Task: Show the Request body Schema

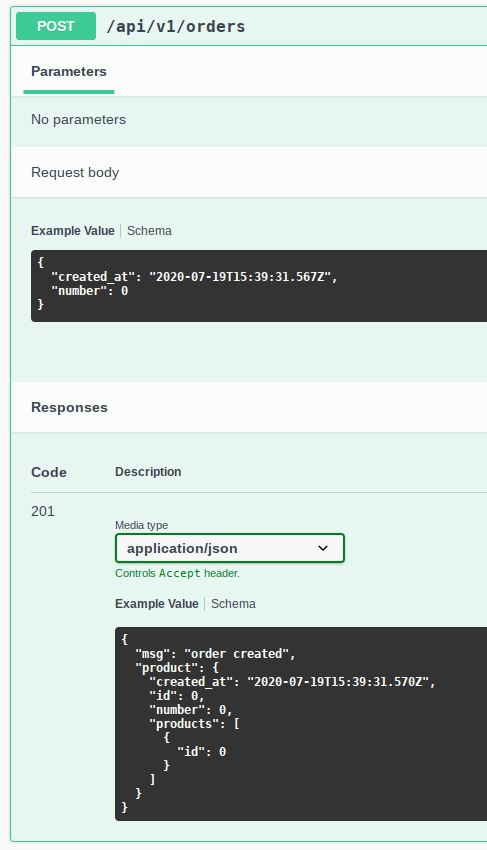Action: 149,230
